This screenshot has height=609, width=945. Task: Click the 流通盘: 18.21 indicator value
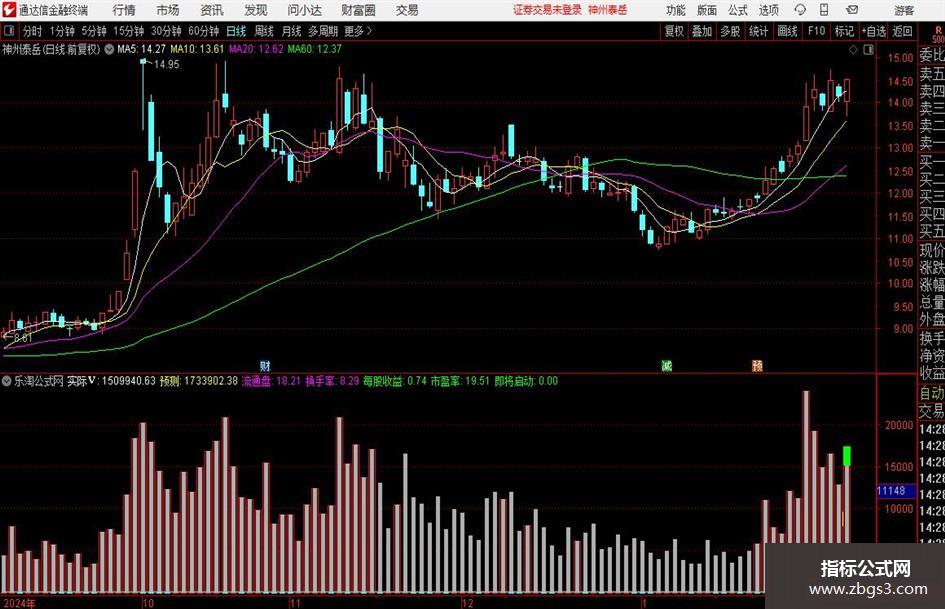[271, 381]
